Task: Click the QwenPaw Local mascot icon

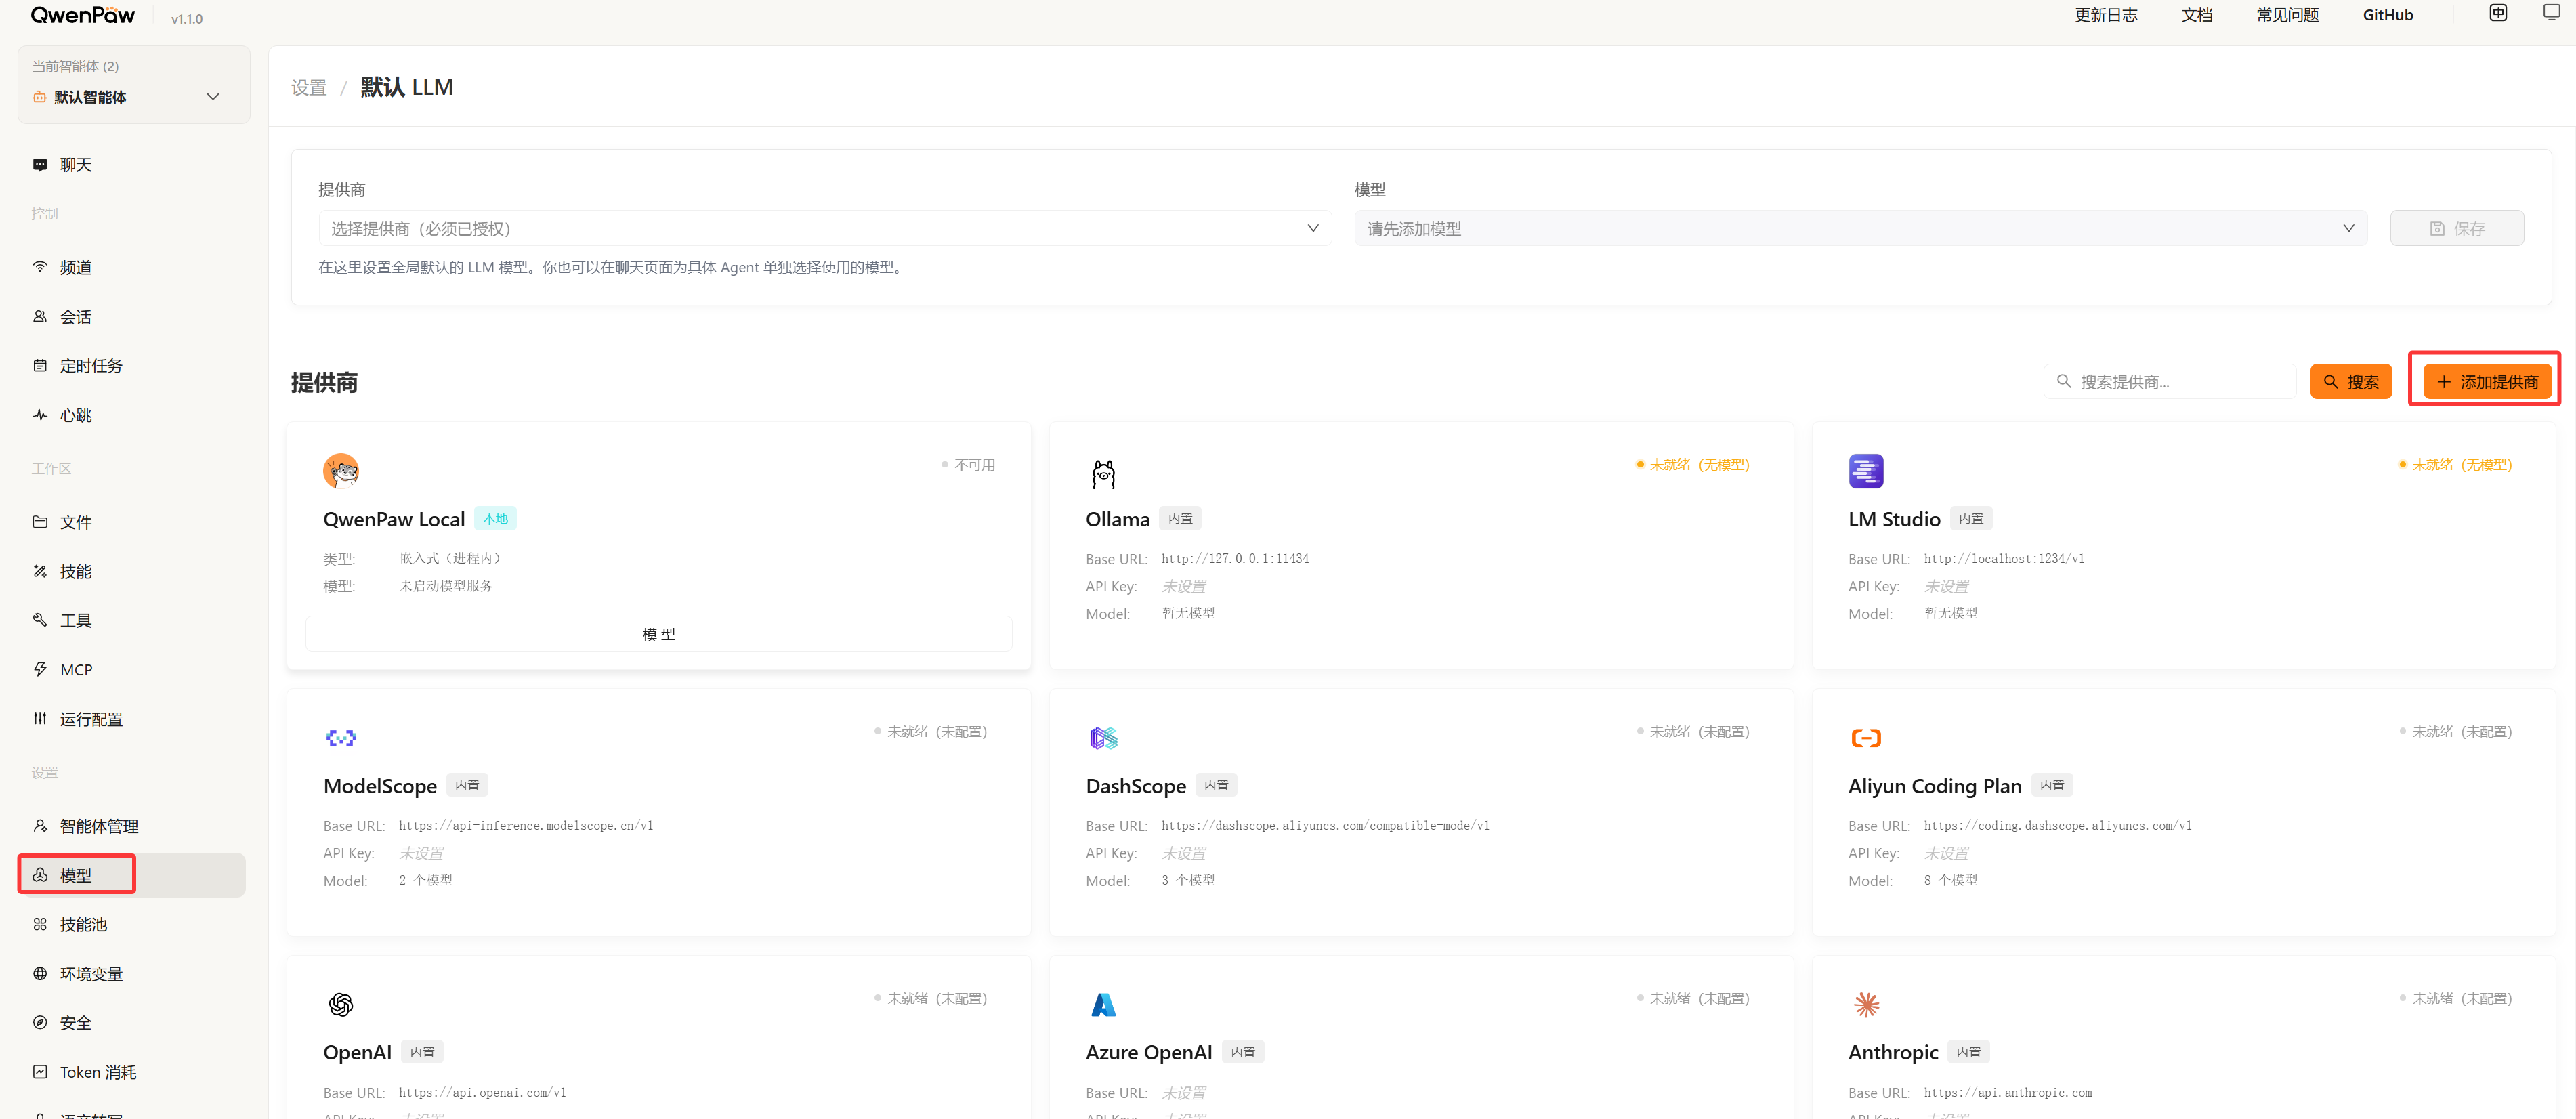Action: tap(341, 470)
